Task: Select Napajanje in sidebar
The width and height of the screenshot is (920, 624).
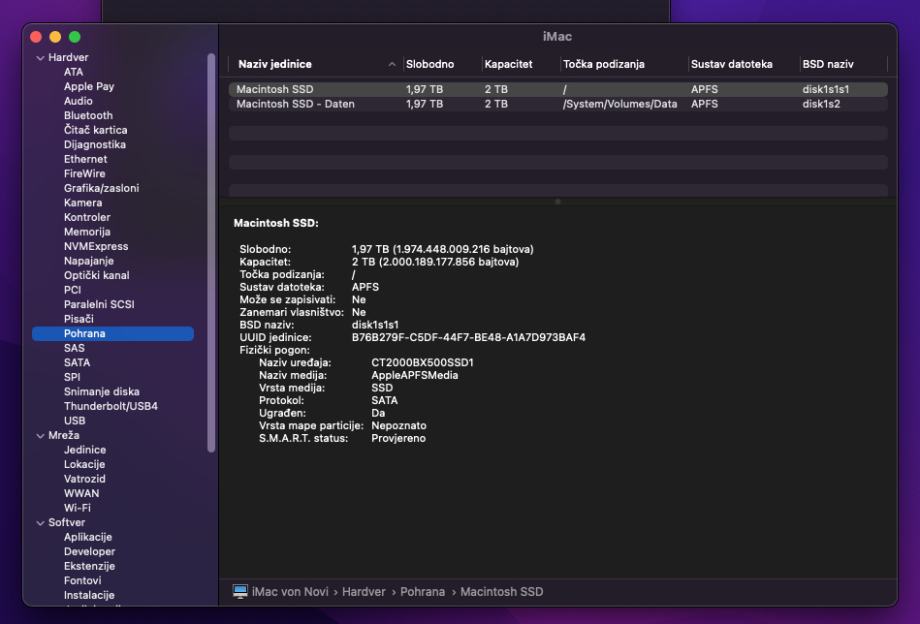Action: [x=89, y=261]
